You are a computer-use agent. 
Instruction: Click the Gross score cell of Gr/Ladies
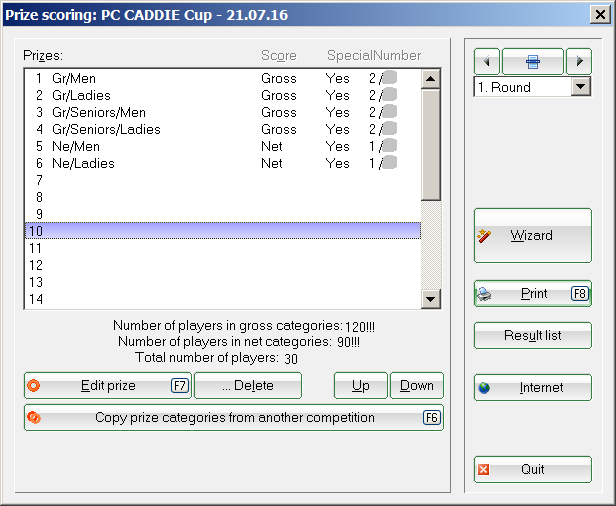click(279, 95)
